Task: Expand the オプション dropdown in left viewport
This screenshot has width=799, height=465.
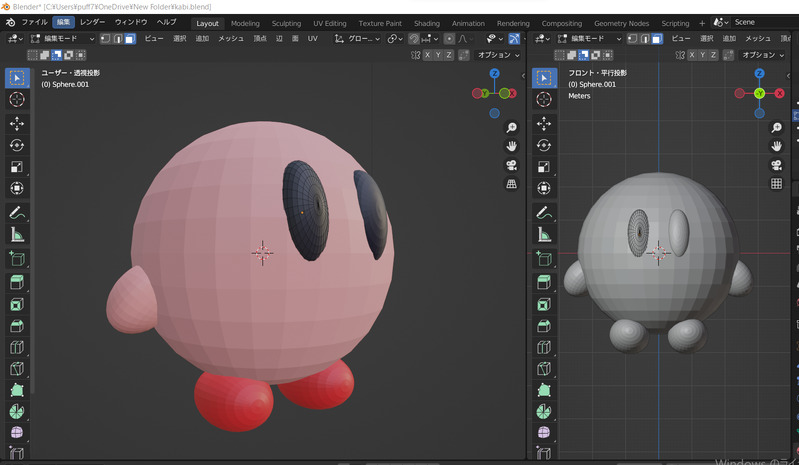Action: point(497,55)
